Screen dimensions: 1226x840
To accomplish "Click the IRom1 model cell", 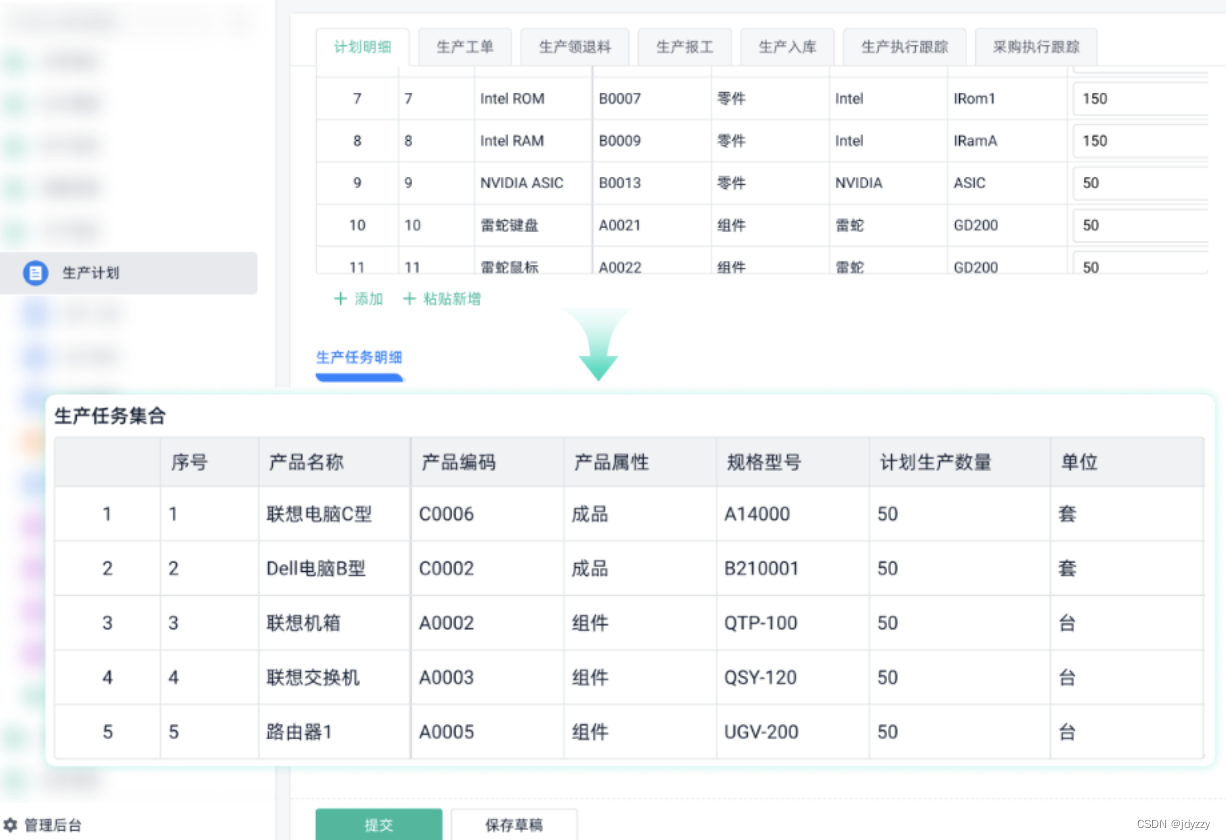I will click(x=1007, y=99).
